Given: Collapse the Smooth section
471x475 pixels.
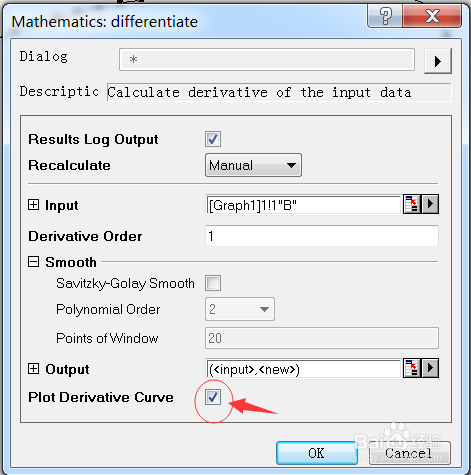Looking at the screenshot, I should coord(33,262).
